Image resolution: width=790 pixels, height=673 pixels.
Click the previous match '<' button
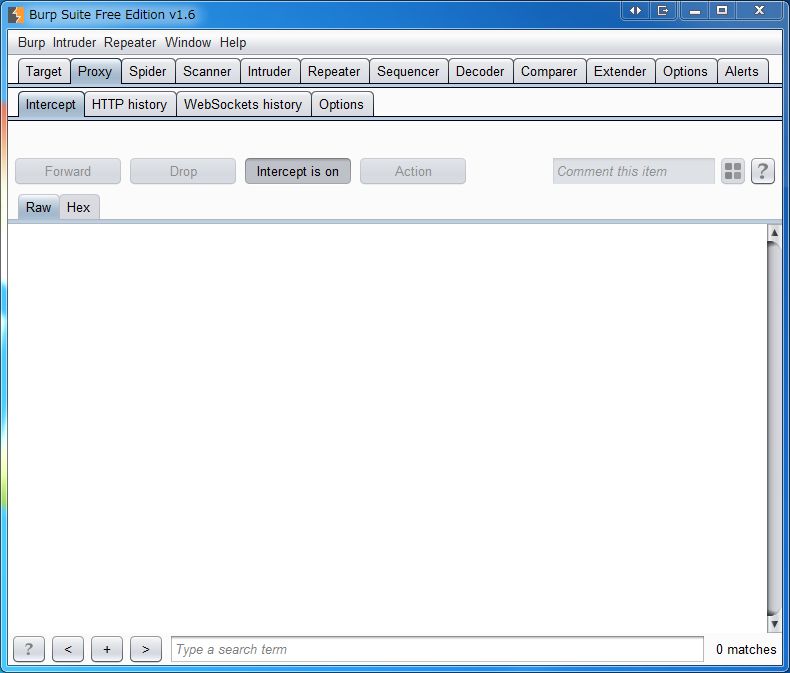click(68, 649)
